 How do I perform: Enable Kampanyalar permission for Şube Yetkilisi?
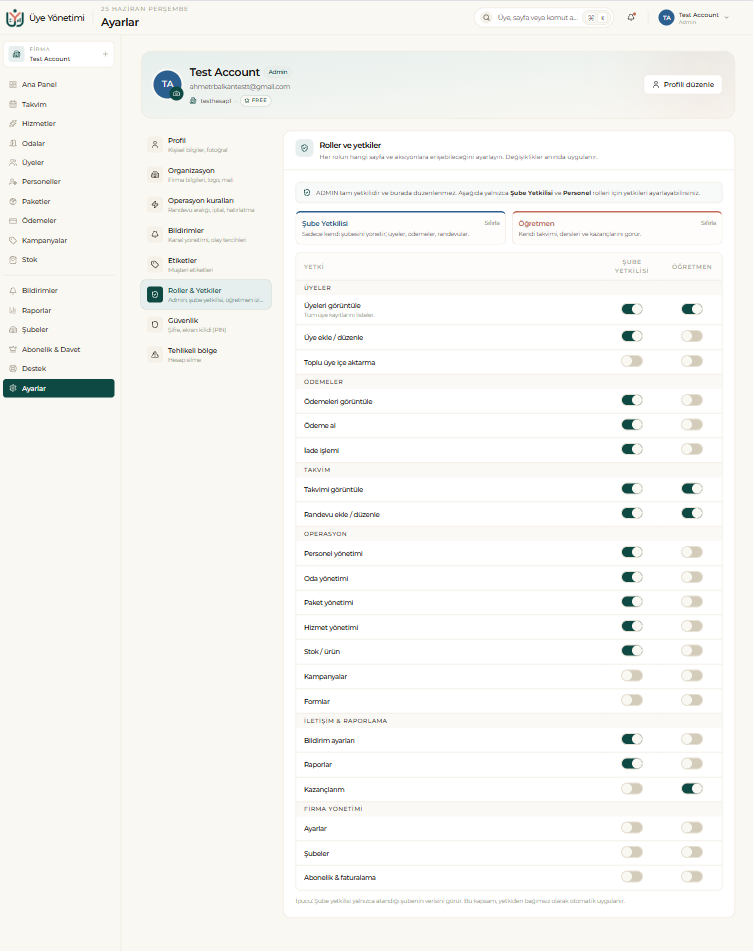pos(632,676)
